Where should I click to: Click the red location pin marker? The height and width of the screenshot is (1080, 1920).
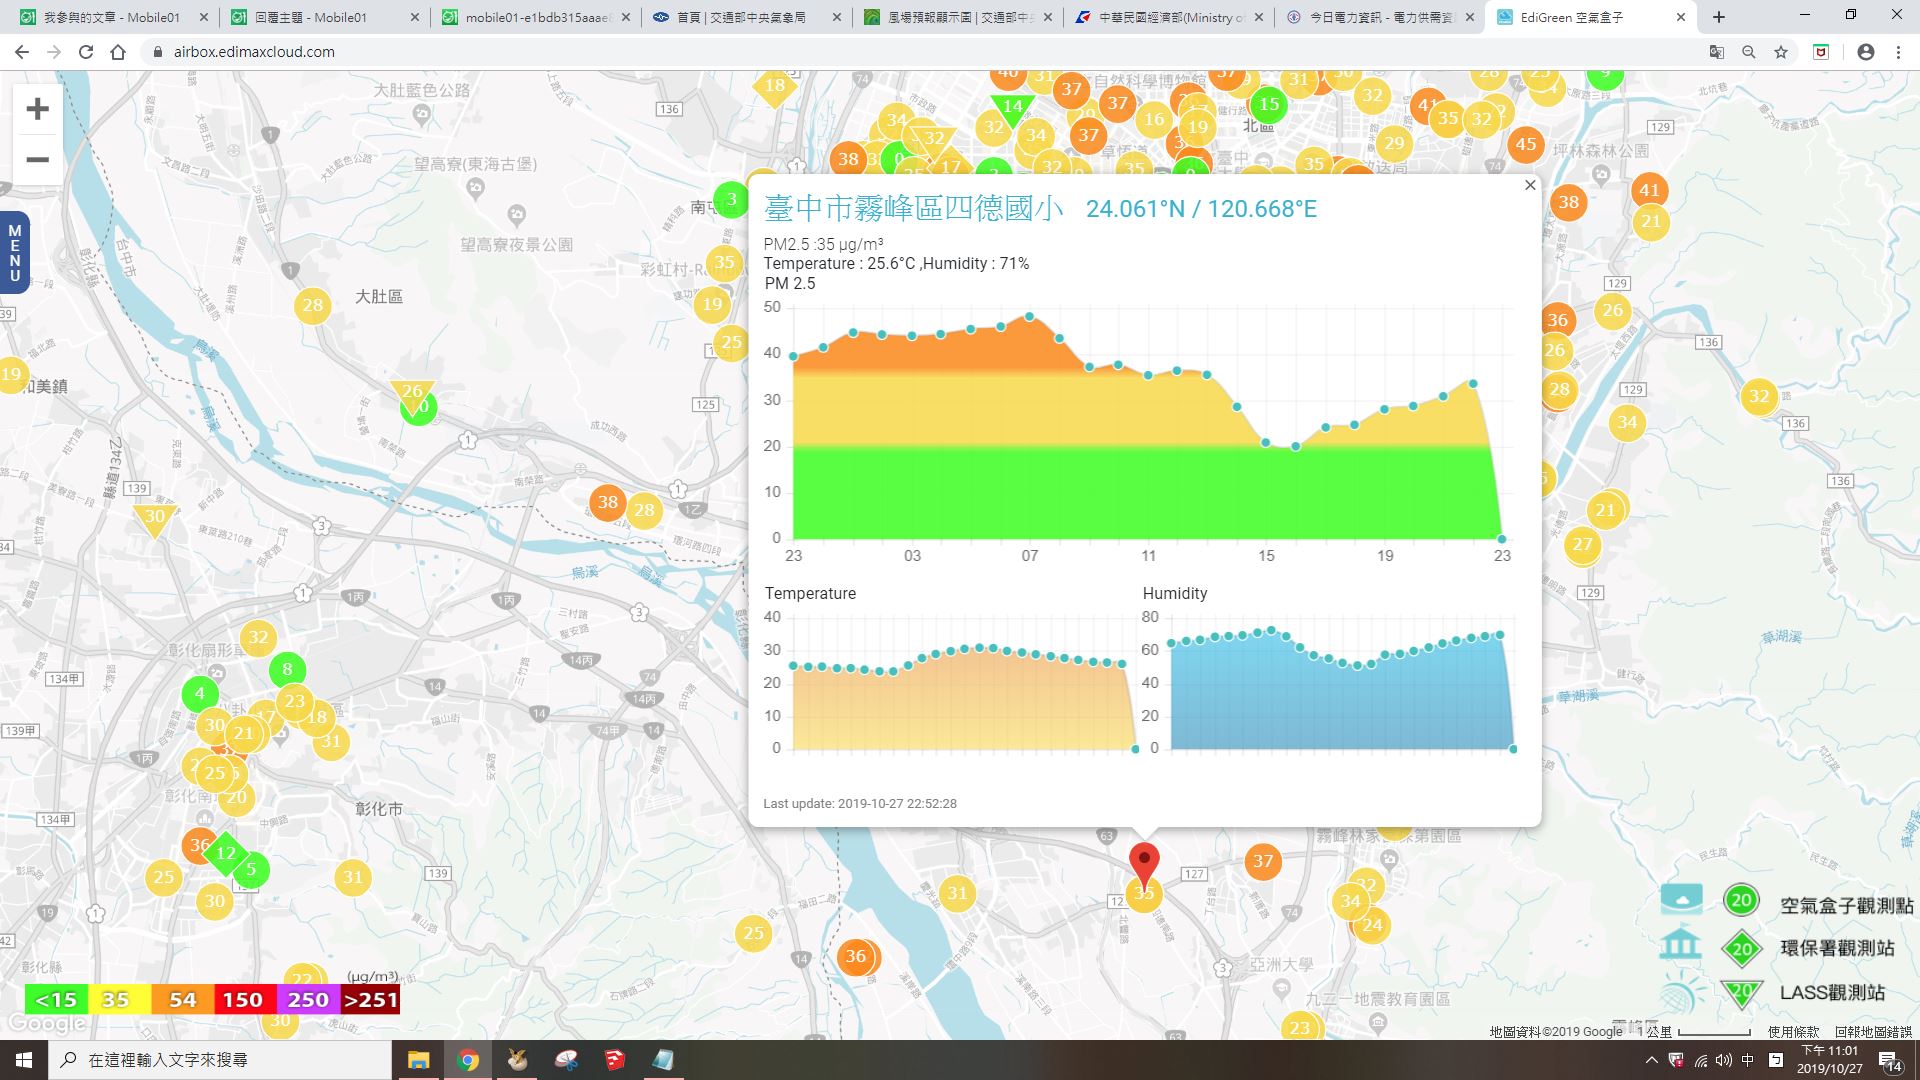pos(1144,863)
